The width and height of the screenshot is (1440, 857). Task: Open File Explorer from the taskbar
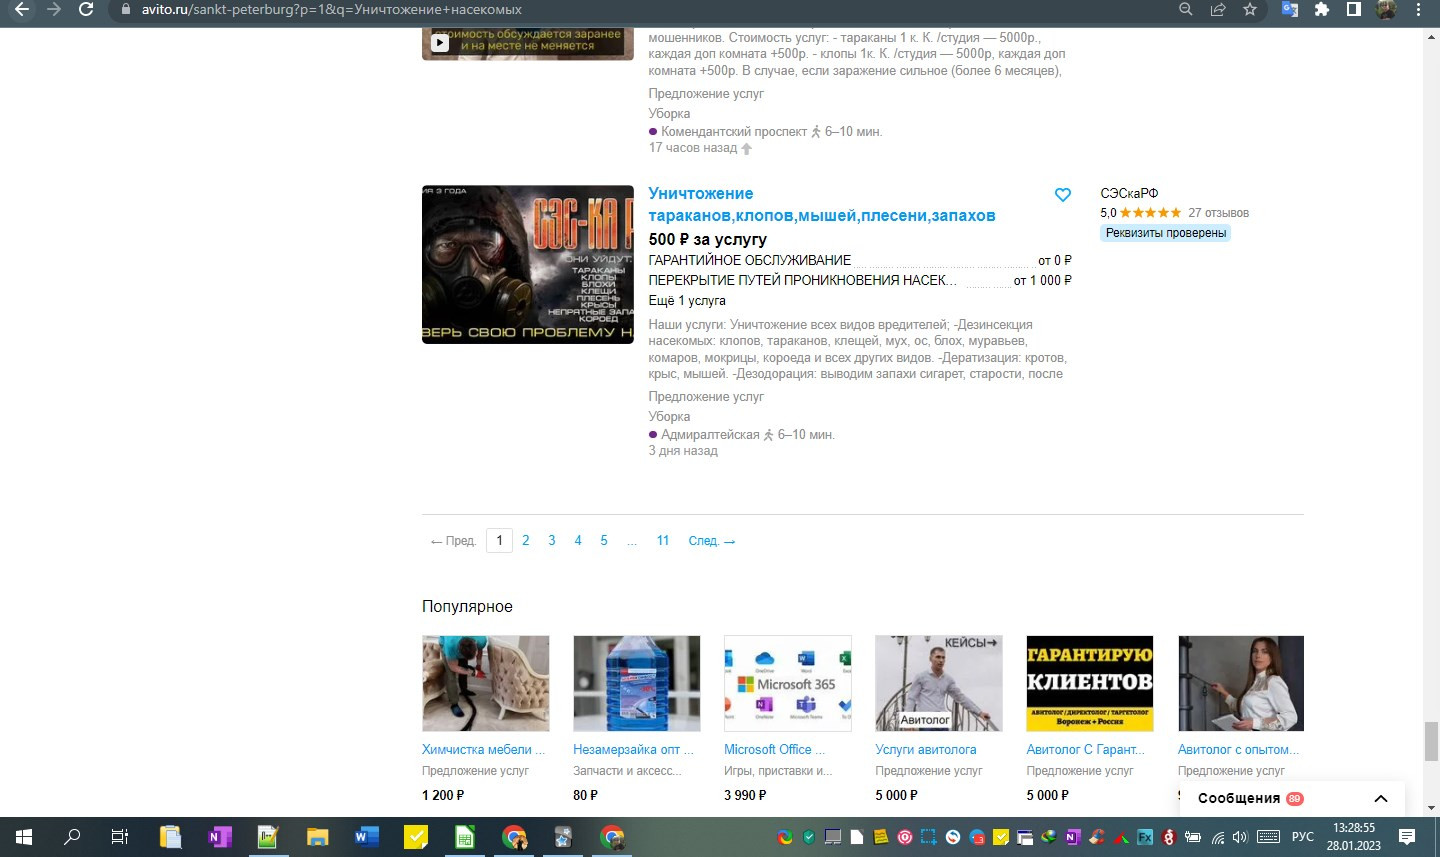click(x=317, y=837)
